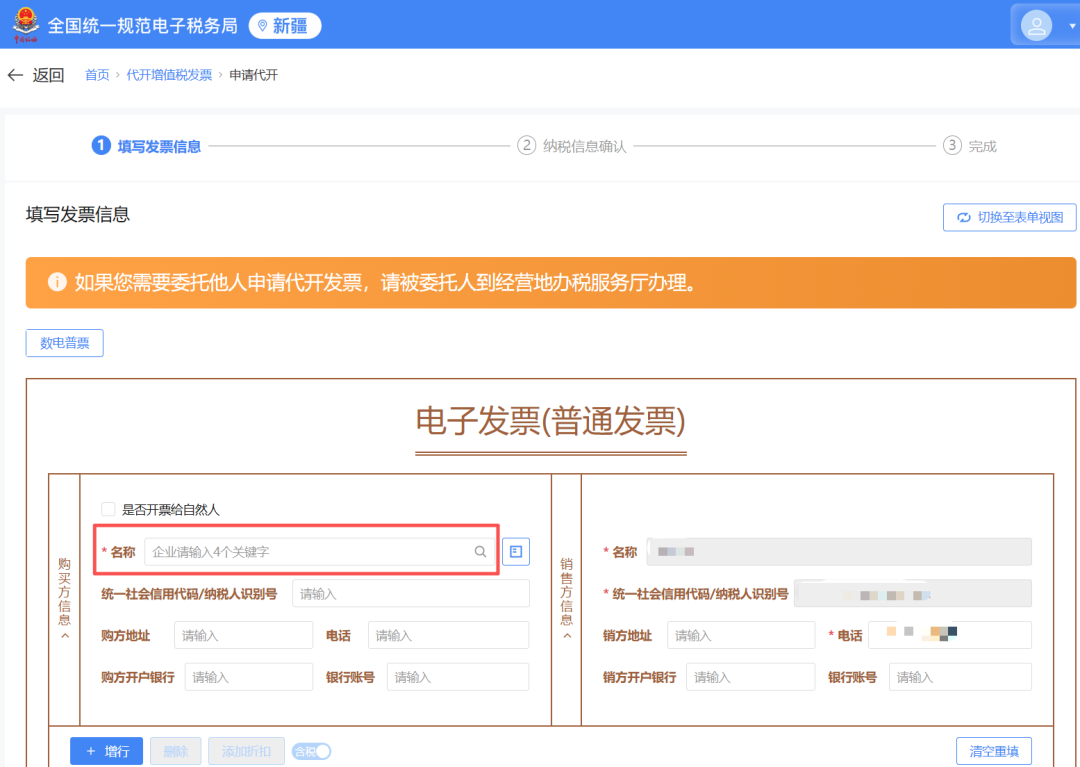This screenshot has width=1080, height=767.
Task: Click buyer 名称 search input field
Action: tap(320, 551)
